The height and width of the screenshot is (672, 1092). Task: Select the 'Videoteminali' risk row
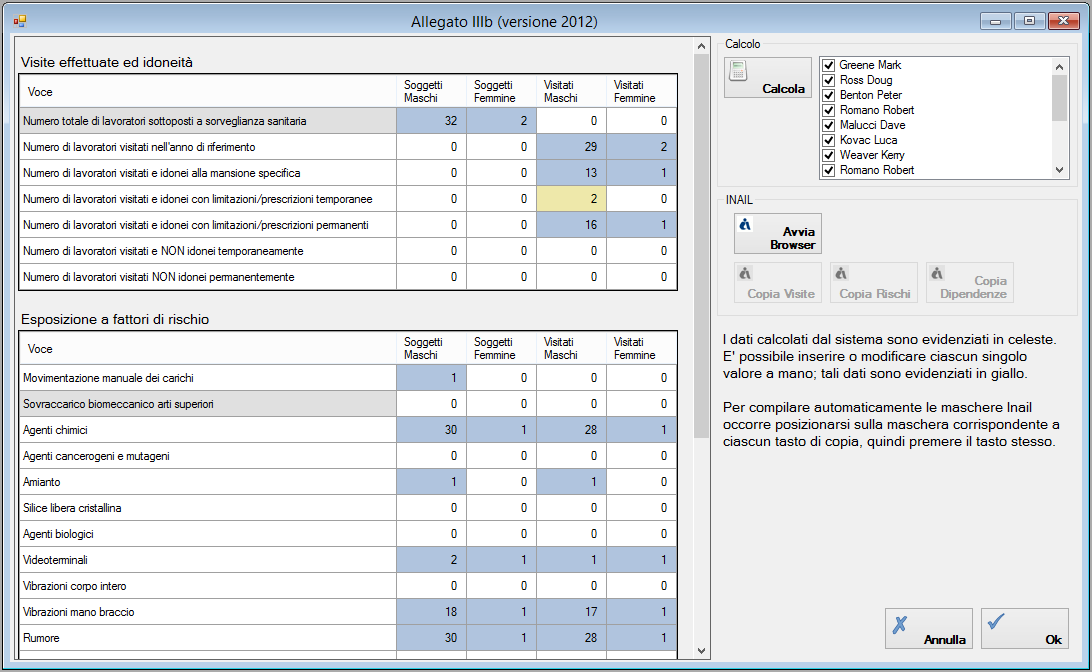coord(348,560)
